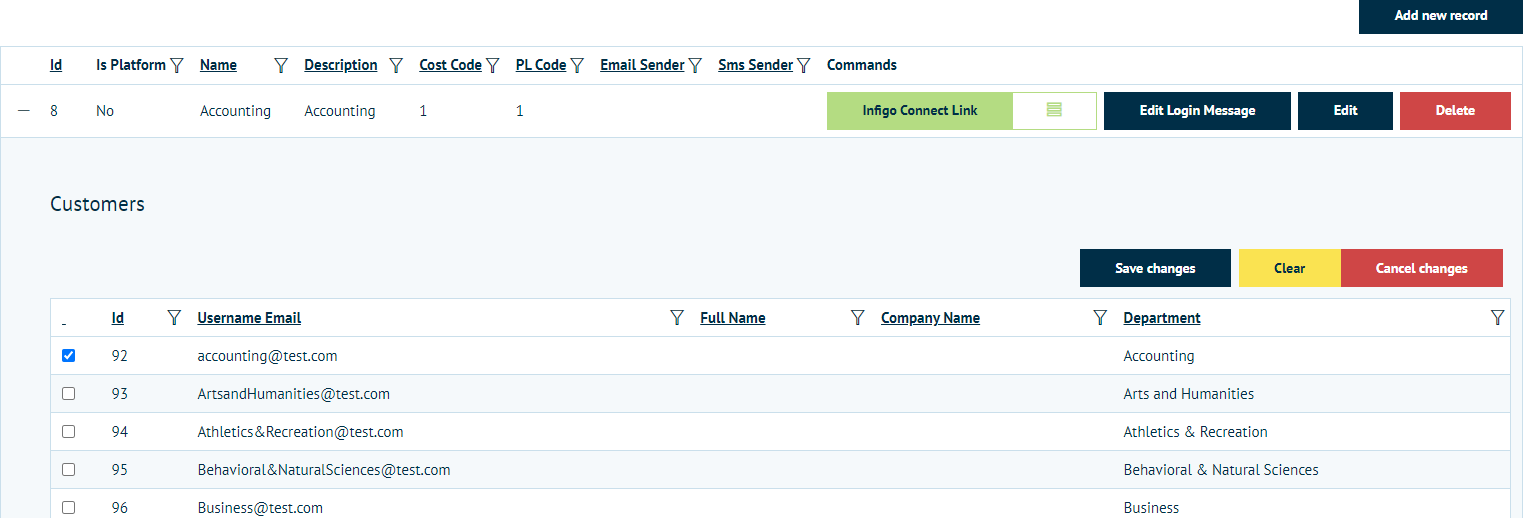Open Description column filter funnel
The height and width of the screenshot is (518, 1525).
pos(396,66)
